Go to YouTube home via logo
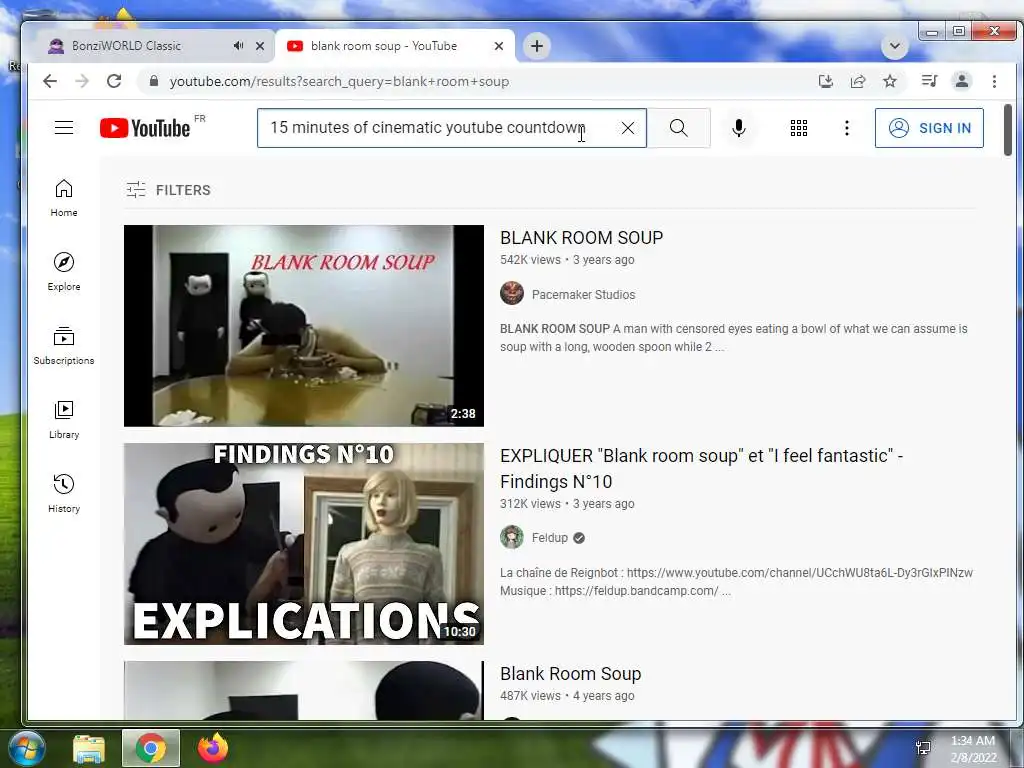 (x=145, y=128)
